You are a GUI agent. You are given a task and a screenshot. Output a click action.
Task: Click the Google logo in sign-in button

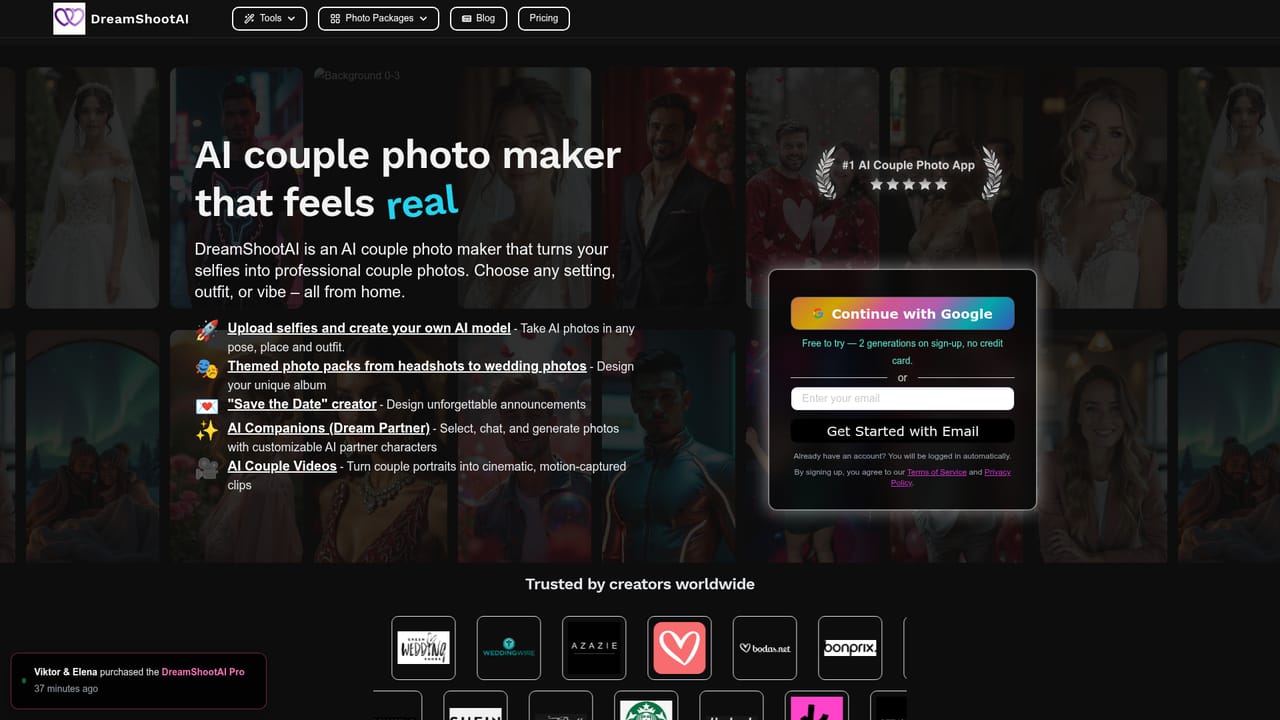point(818,314)
